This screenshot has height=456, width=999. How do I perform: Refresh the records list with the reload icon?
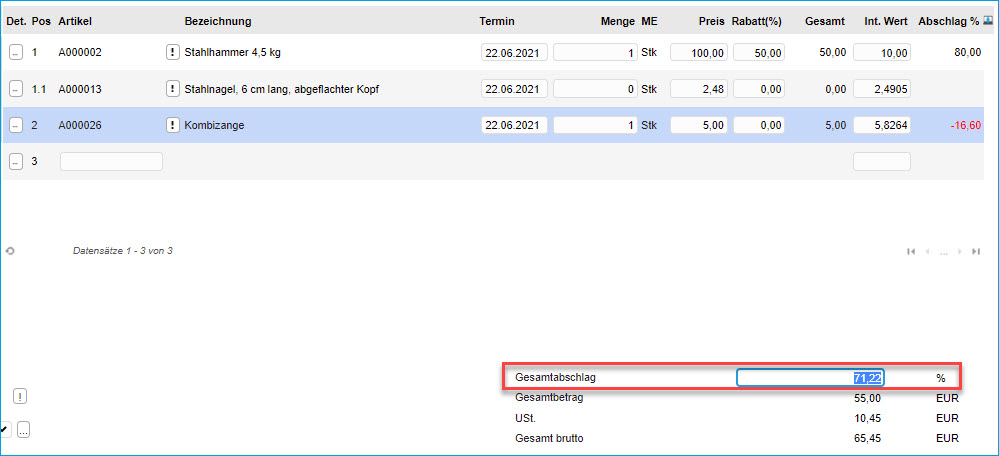(x=10, y=251)
